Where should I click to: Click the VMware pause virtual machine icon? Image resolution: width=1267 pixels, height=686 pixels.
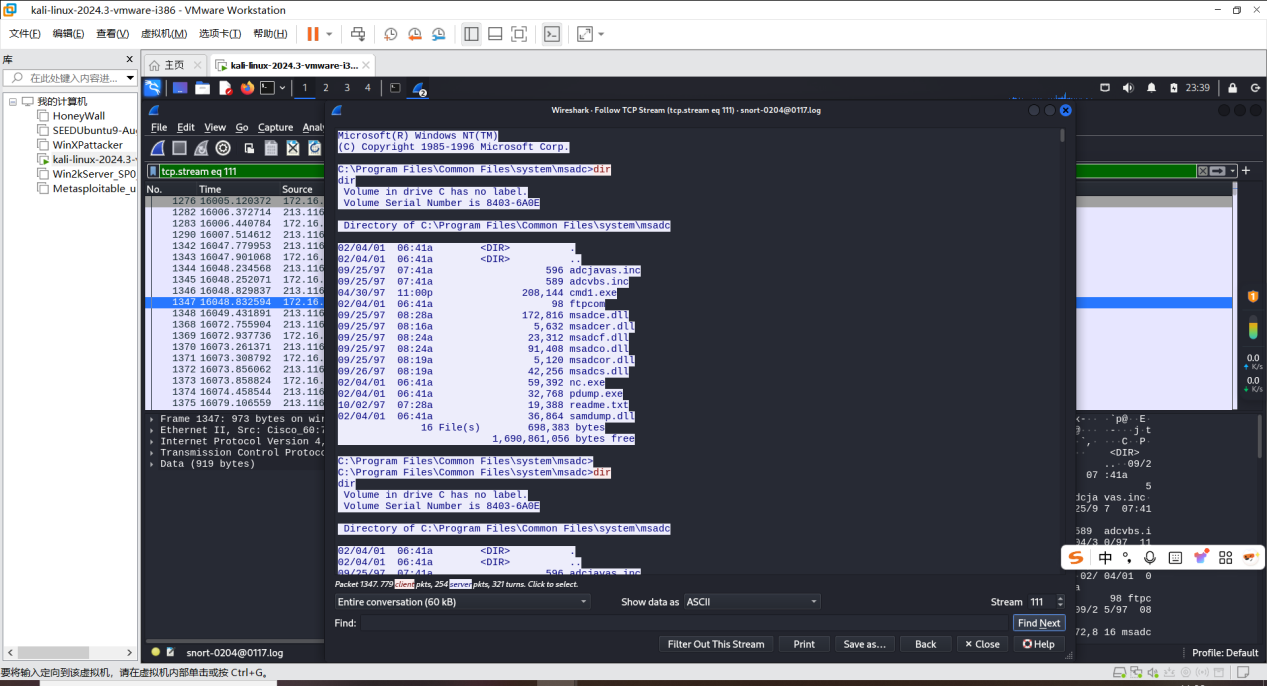(313, 34)
